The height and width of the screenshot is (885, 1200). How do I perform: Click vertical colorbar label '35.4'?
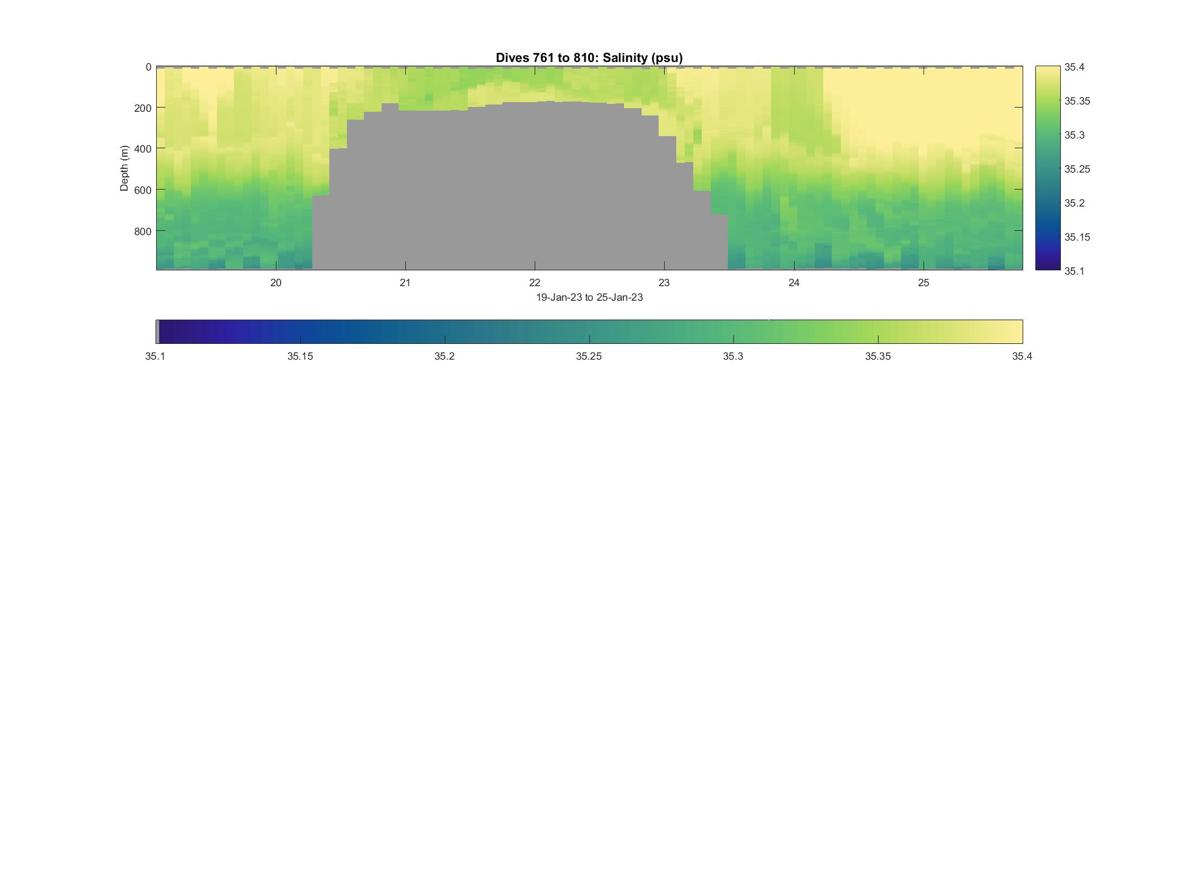1075,68
